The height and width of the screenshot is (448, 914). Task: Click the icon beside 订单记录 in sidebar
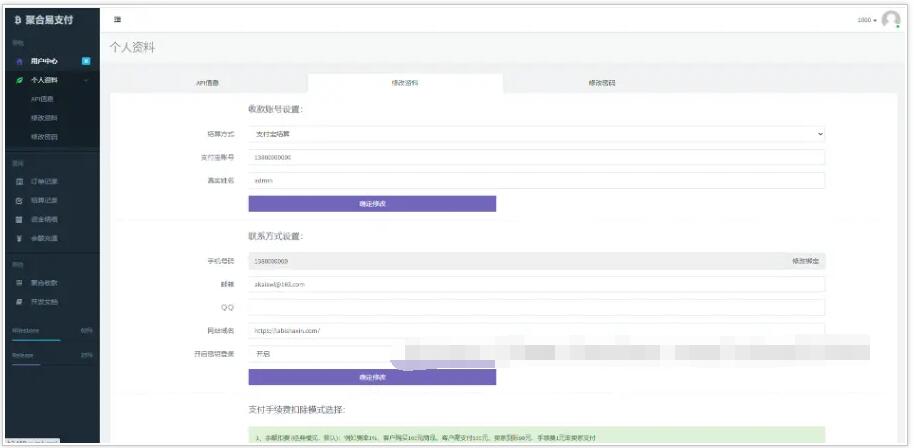point(19,181)
